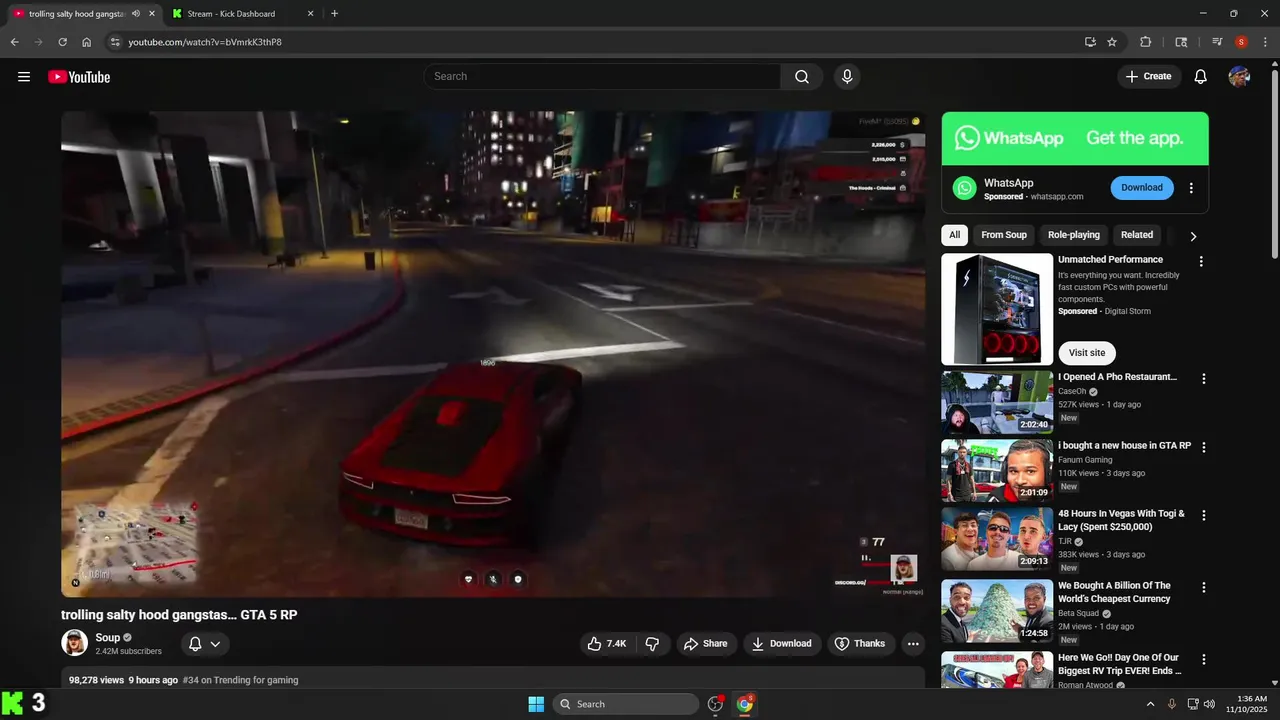Open #34 on Trending for gaming link
This screenshot has height=720, width=1280.
pyautogui.click(x=240, y=680)
